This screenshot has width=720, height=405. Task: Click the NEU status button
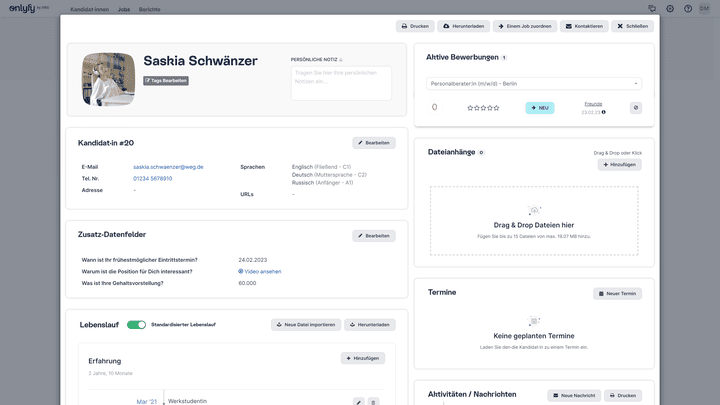(540, 108)
